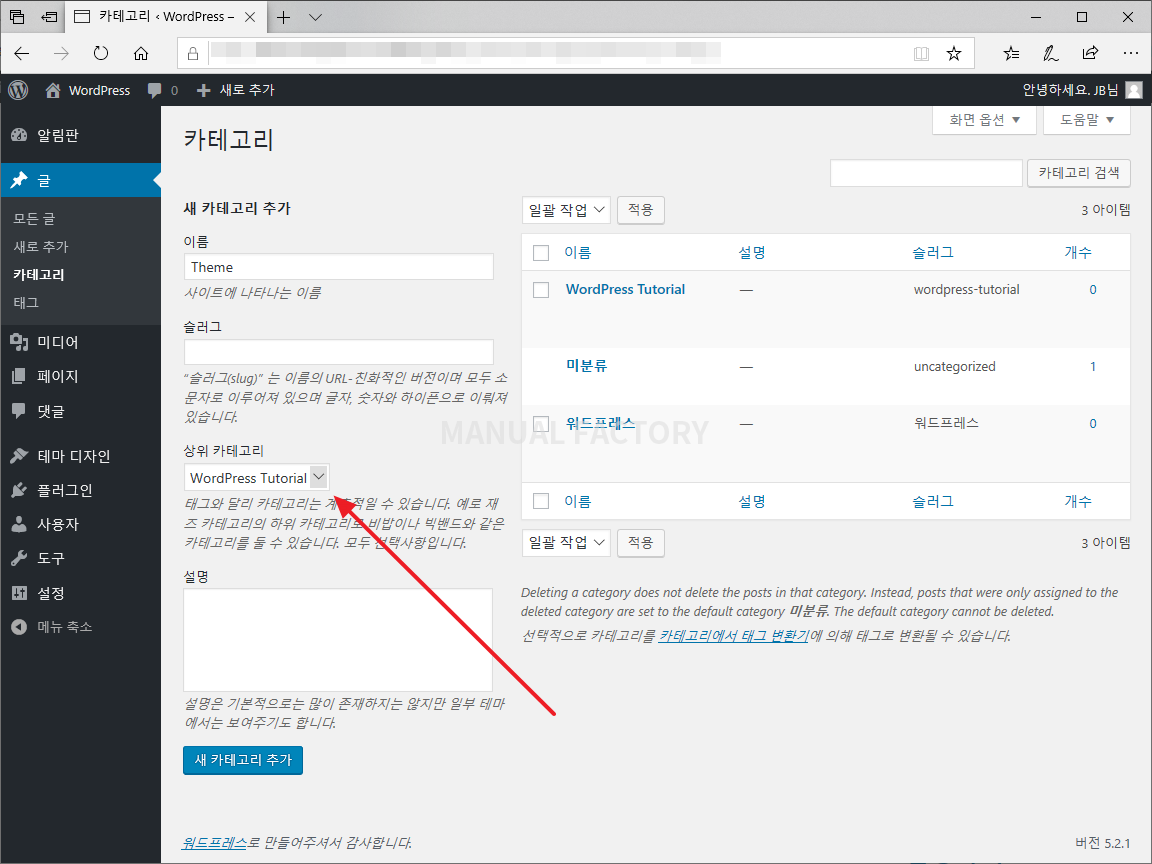Open the bottom 일괄 작업 dropdown

tap(566, 543)
